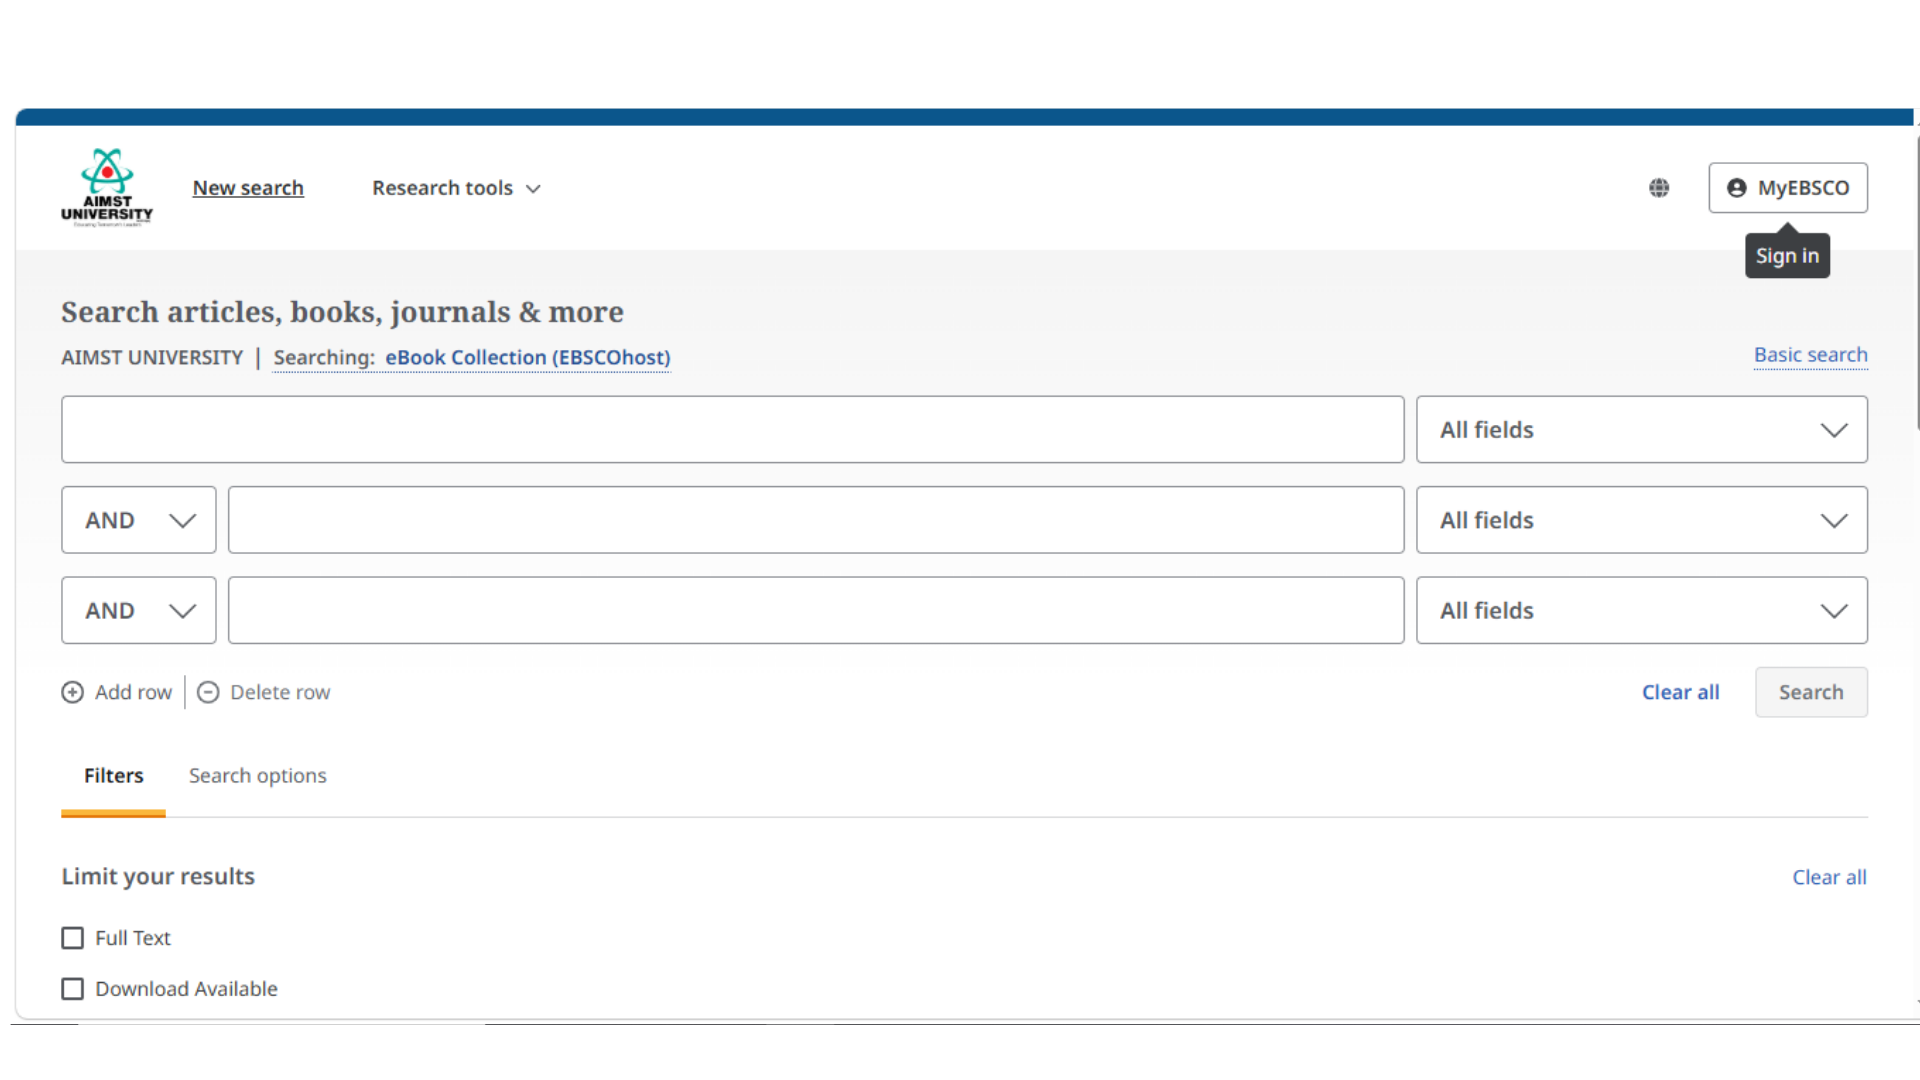
Task: Open the first row All fields dropdown
Action: pos(1642,430)
